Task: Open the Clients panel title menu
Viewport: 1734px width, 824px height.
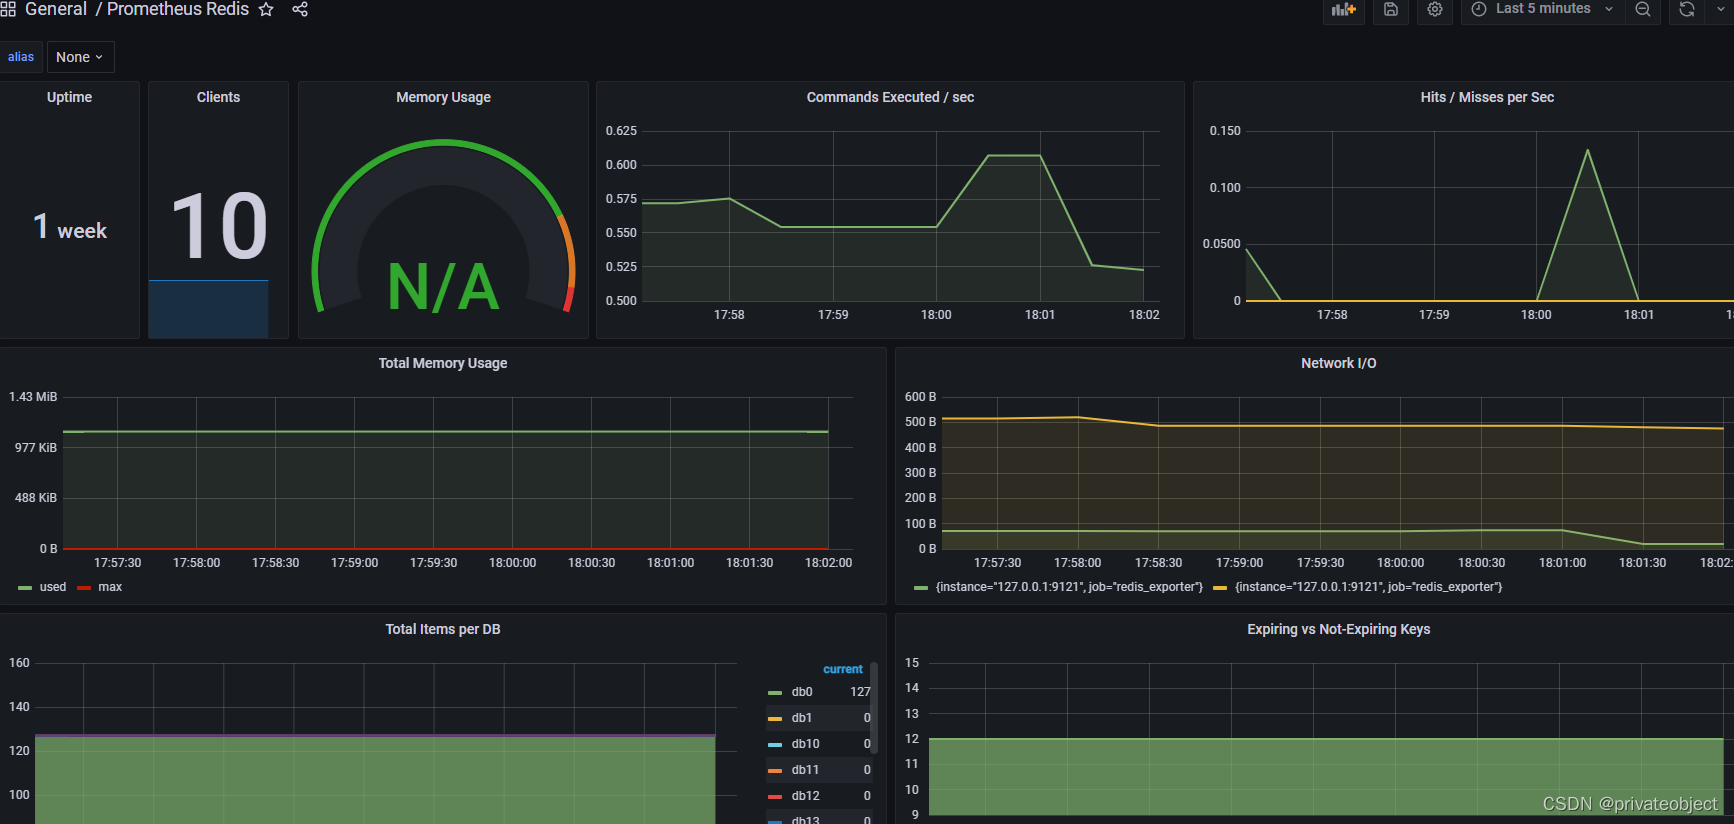Action: (x=218, y=97)
